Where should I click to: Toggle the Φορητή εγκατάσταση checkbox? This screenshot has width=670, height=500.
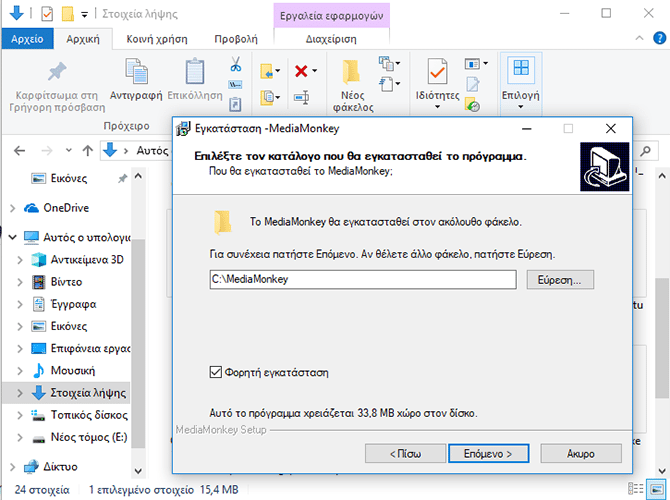tap(216, 372)
